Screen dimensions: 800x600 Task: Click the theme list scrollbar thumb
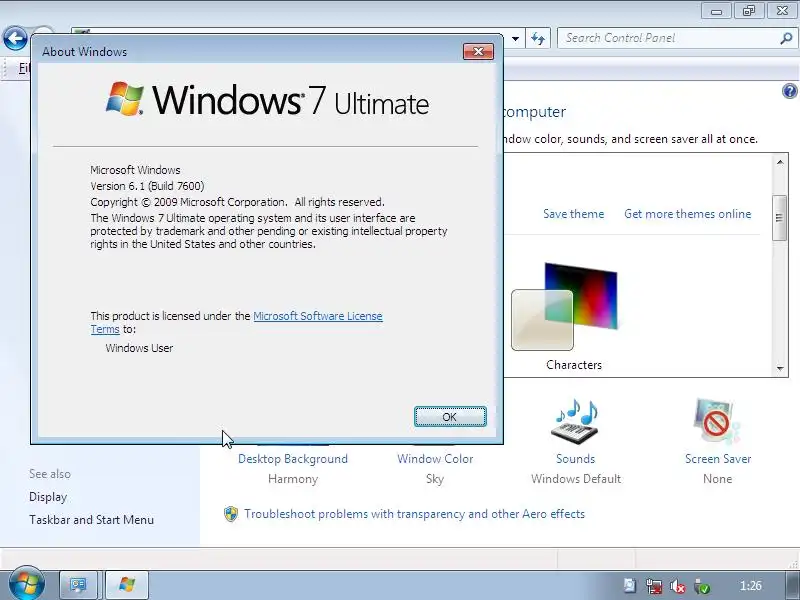[x=780, y=218]
